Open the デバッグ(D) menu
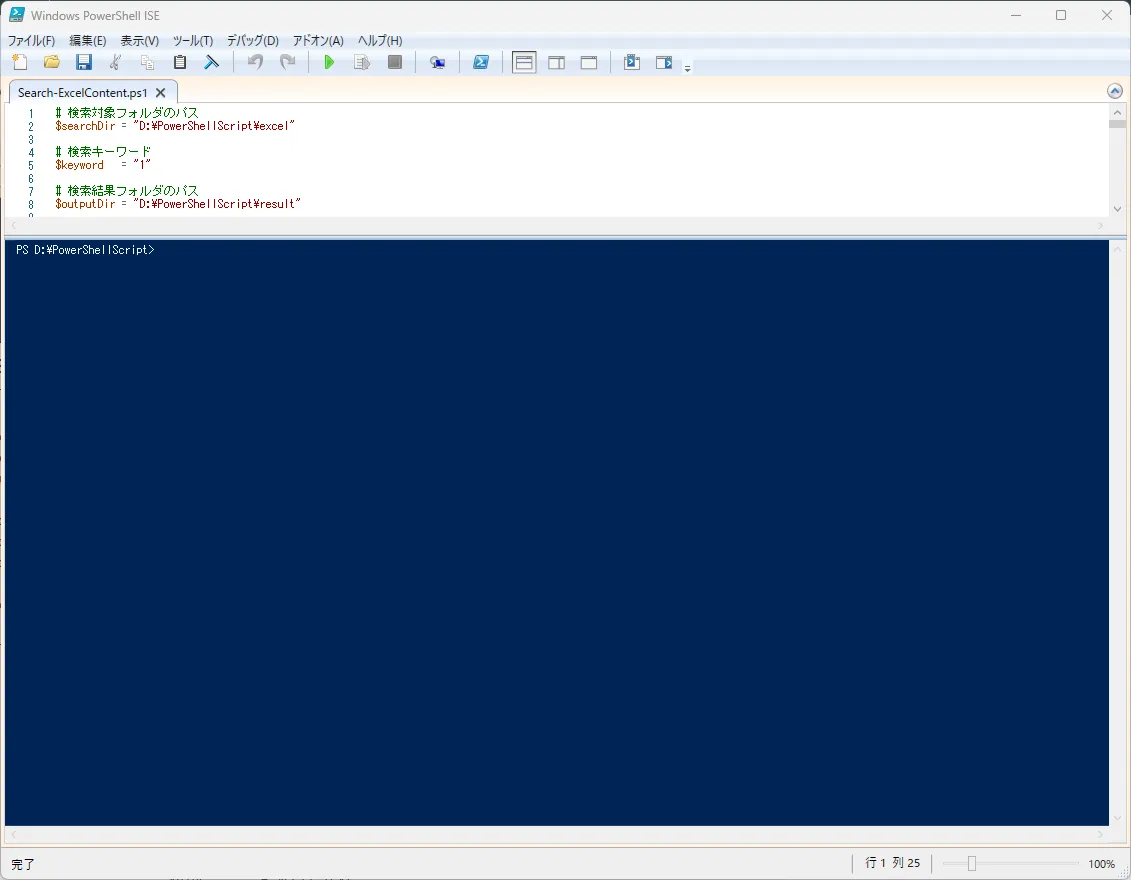Image resolution: width=1131 pixels, height=880 pixels. [x=252, y=40]
